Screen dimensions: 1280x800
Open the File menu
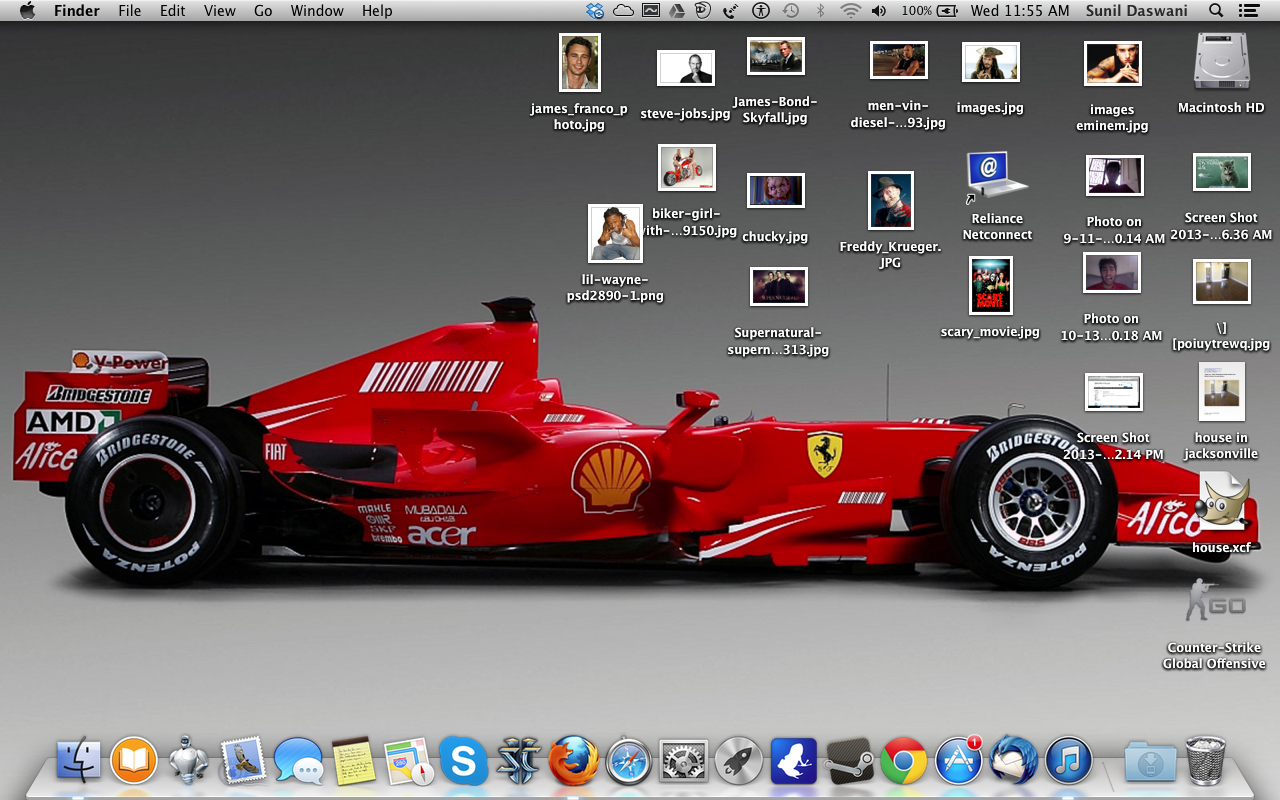pos(129,11)
